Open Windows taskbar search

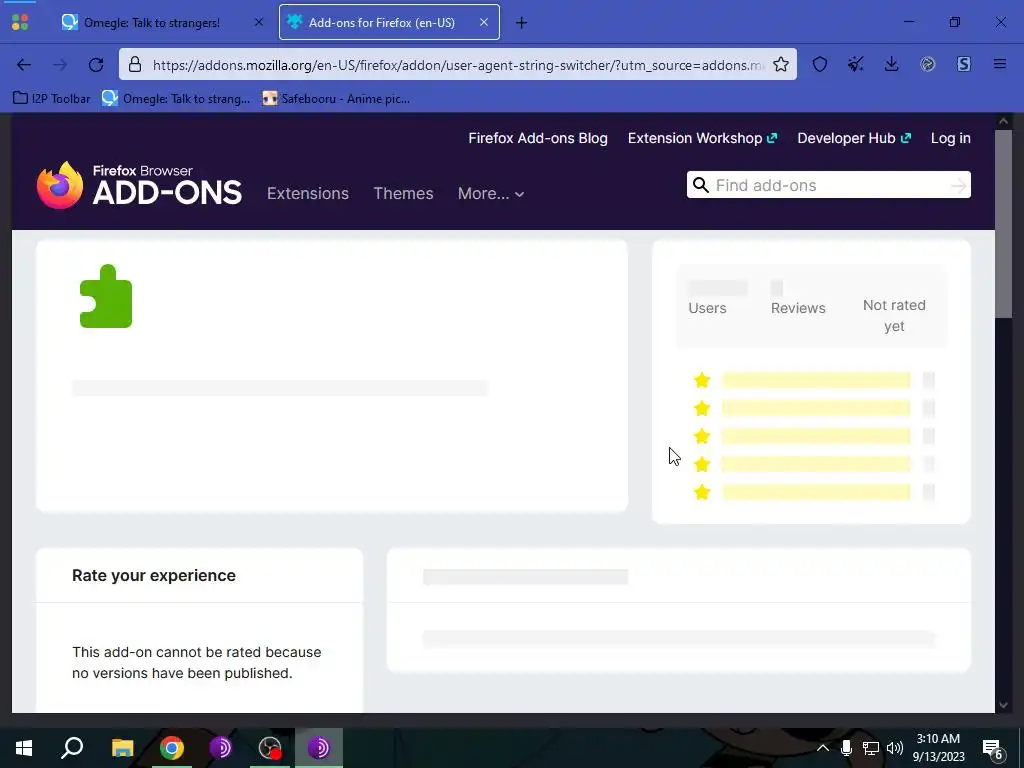point(72,748)
